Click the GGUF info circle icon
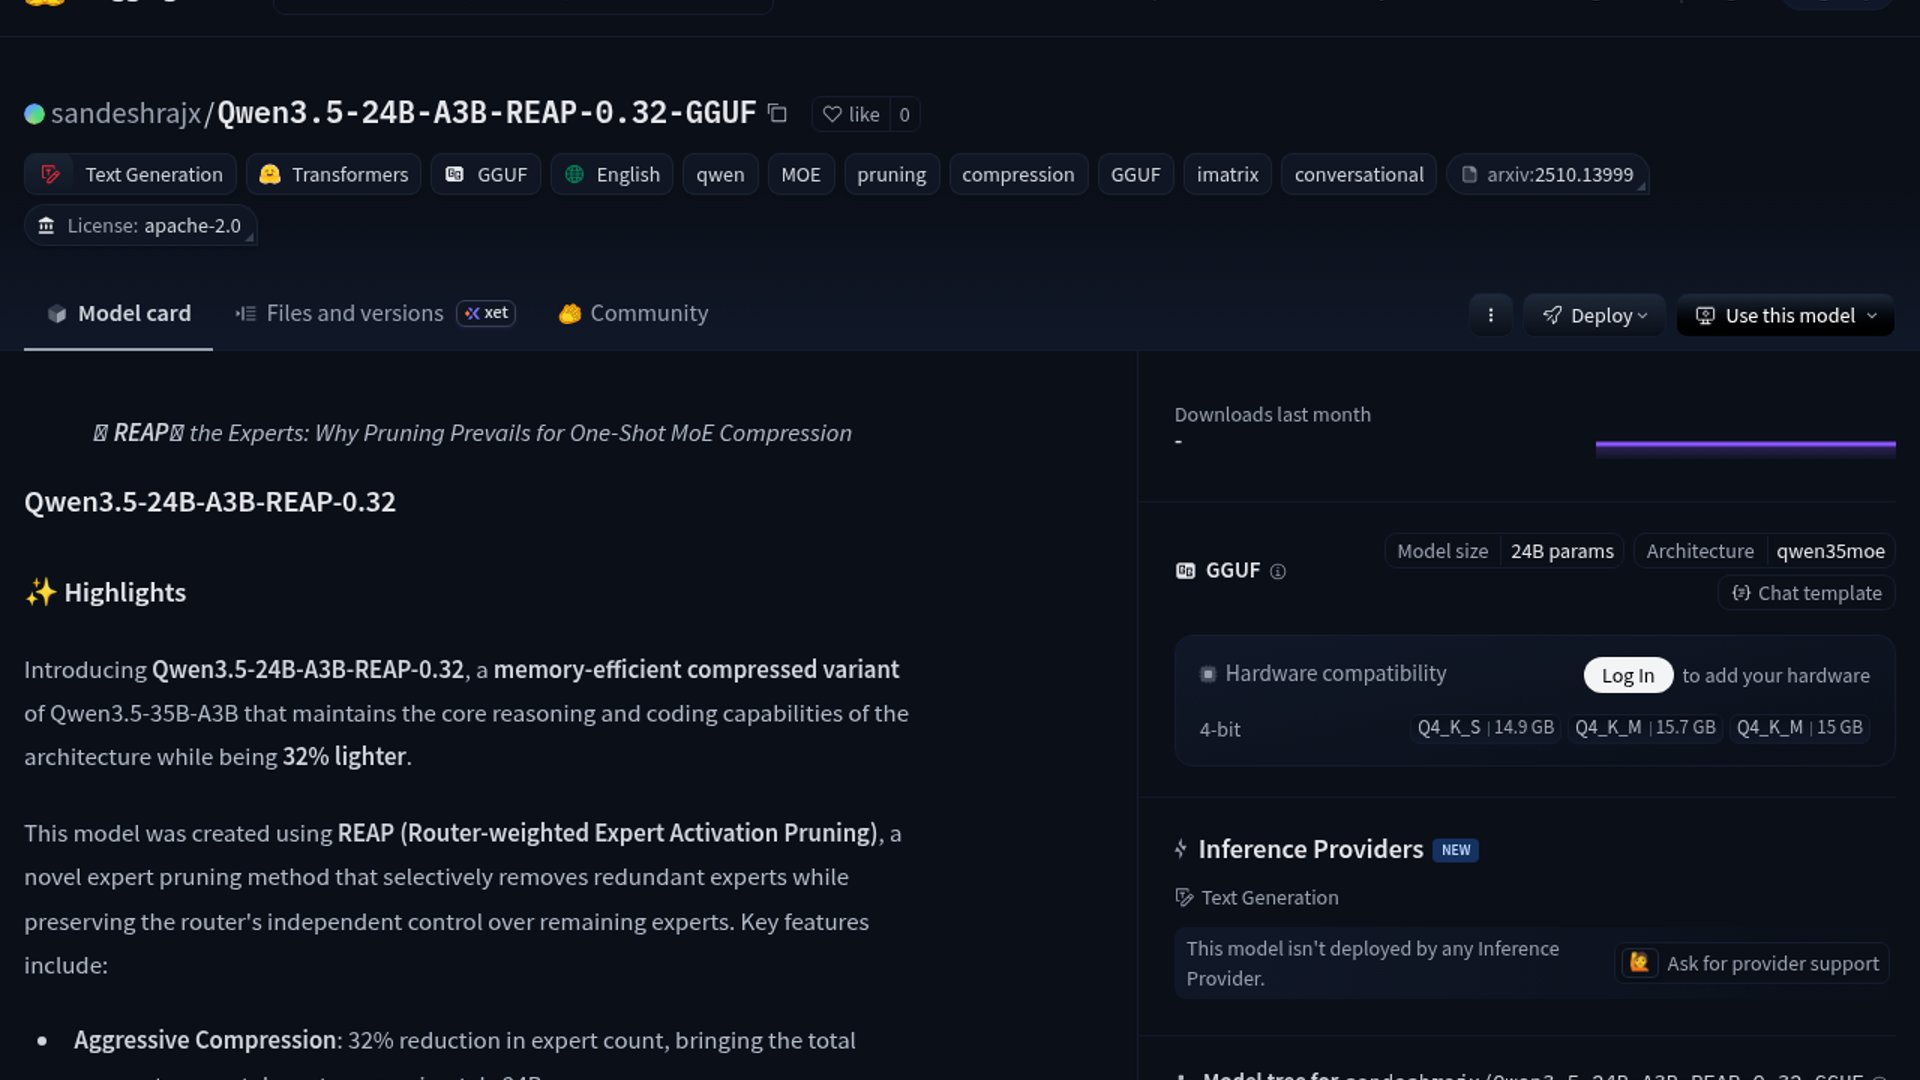Viewport: 1920px width, 1080px height. point(1277,571)
